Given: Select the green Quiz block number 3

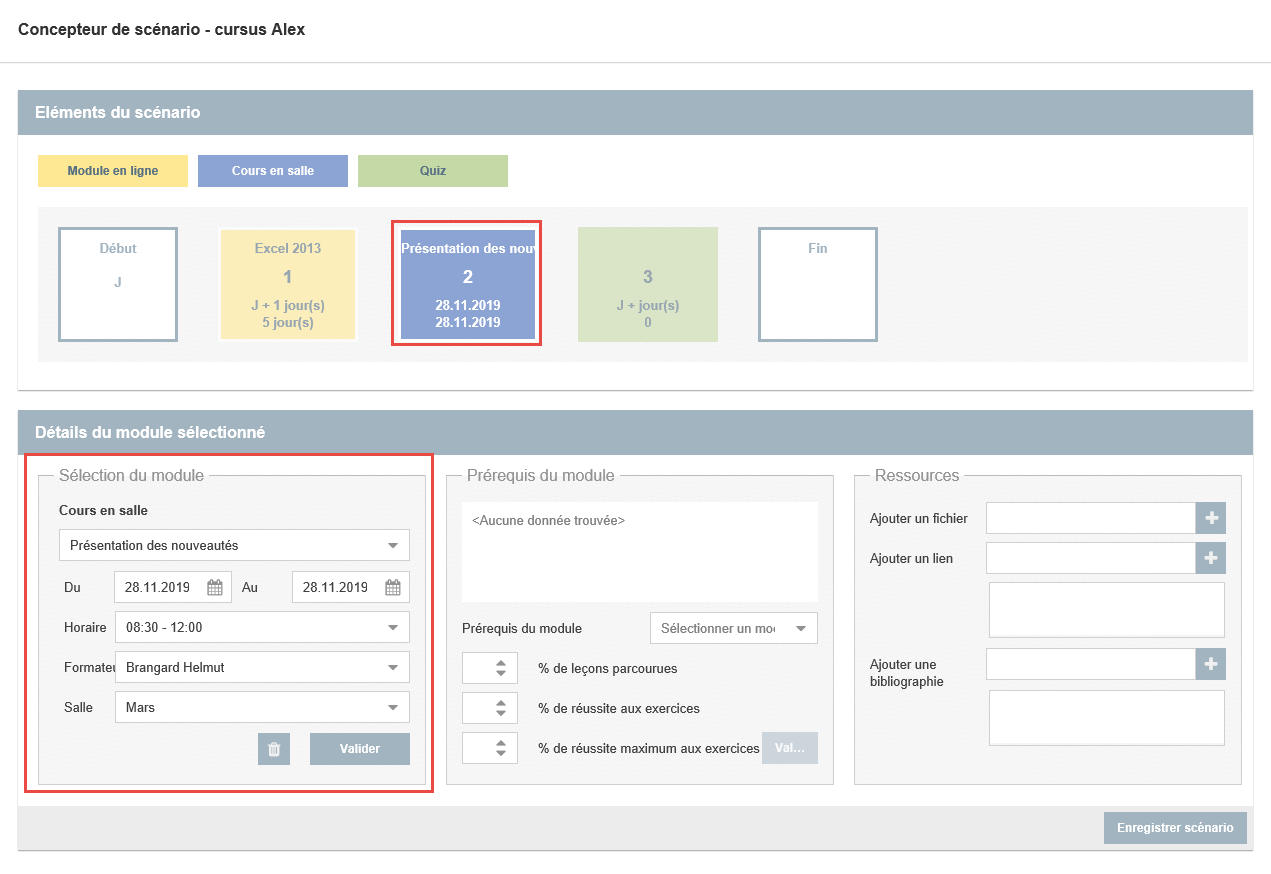Looking at the screenshot, I should (647, 284).
